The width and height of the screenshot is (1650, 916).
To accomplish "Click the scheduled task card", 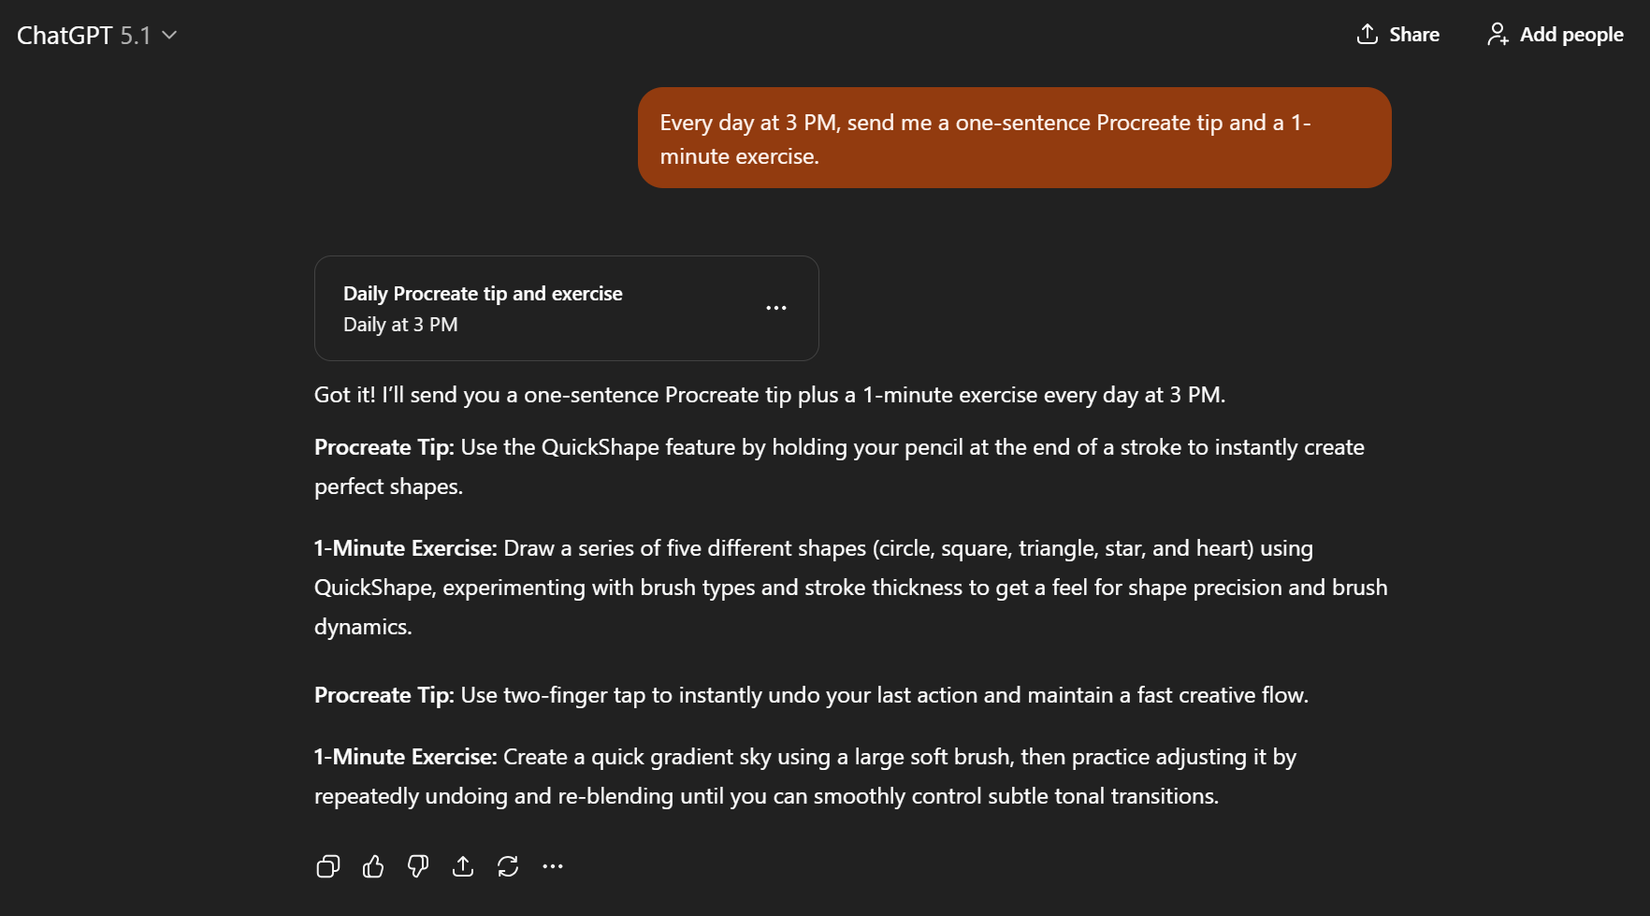I will point(566,308).
